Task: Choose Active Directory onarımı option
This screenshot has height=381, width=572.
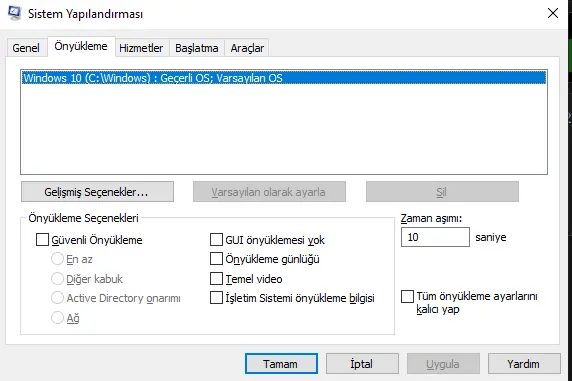Action: click(x=57, y=298)
